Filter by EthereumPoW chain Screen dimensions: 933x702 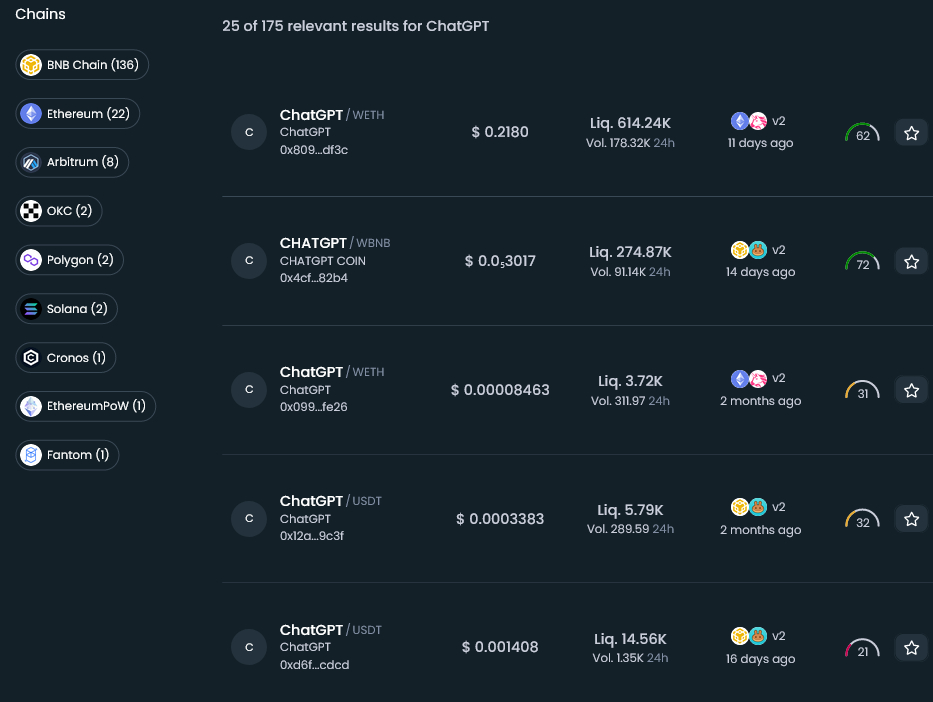(x=86, y=406)
